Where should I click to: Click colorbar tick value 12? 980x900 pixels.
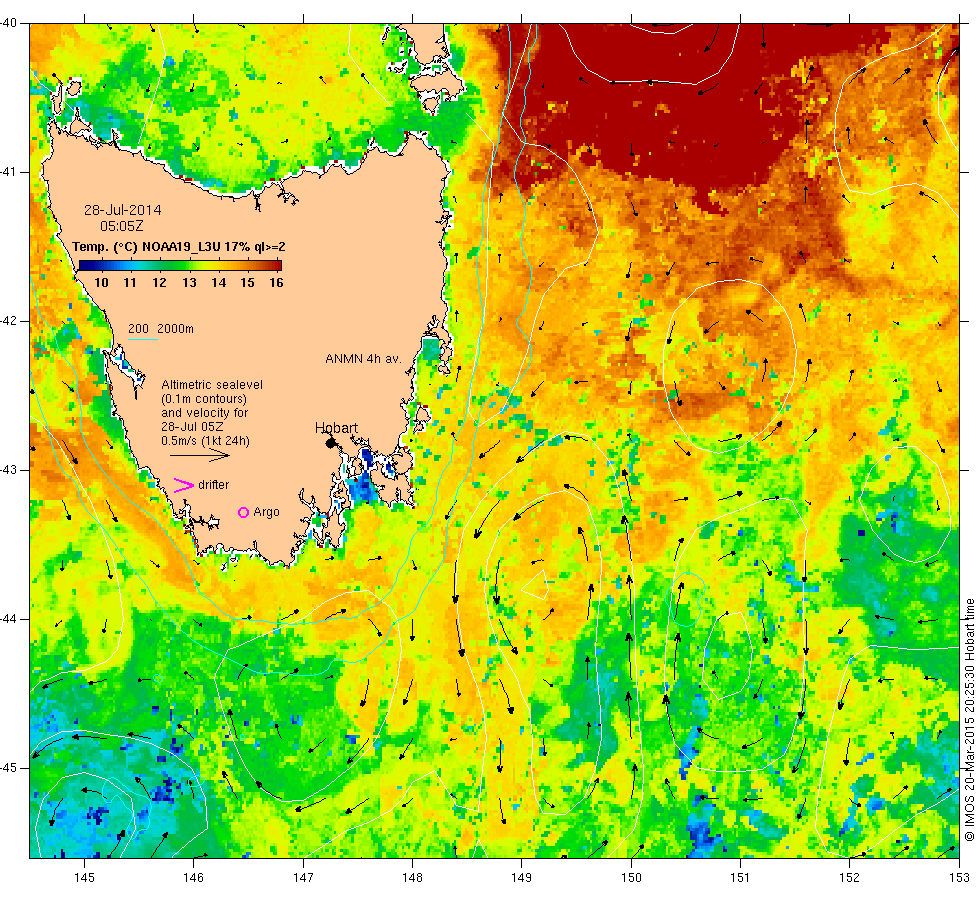(159, 283)
